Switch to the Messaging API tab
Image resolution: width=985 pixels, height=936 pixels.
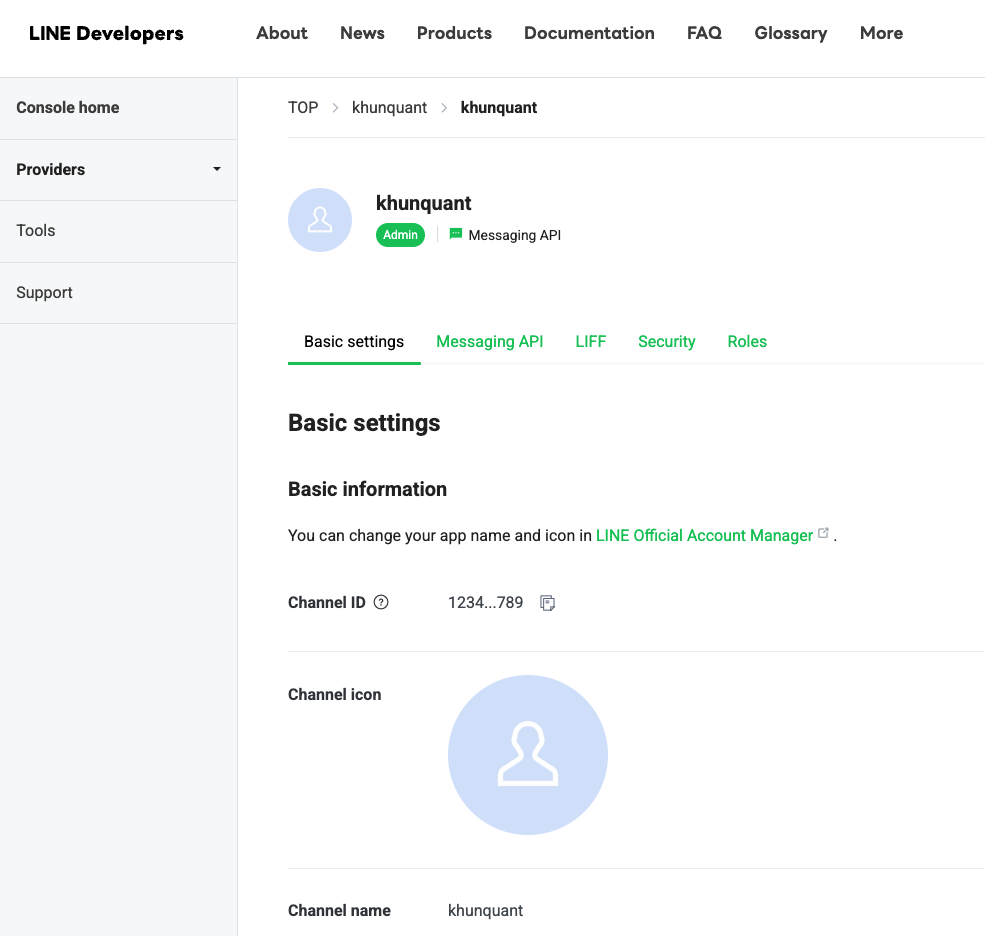coord(490,342)
